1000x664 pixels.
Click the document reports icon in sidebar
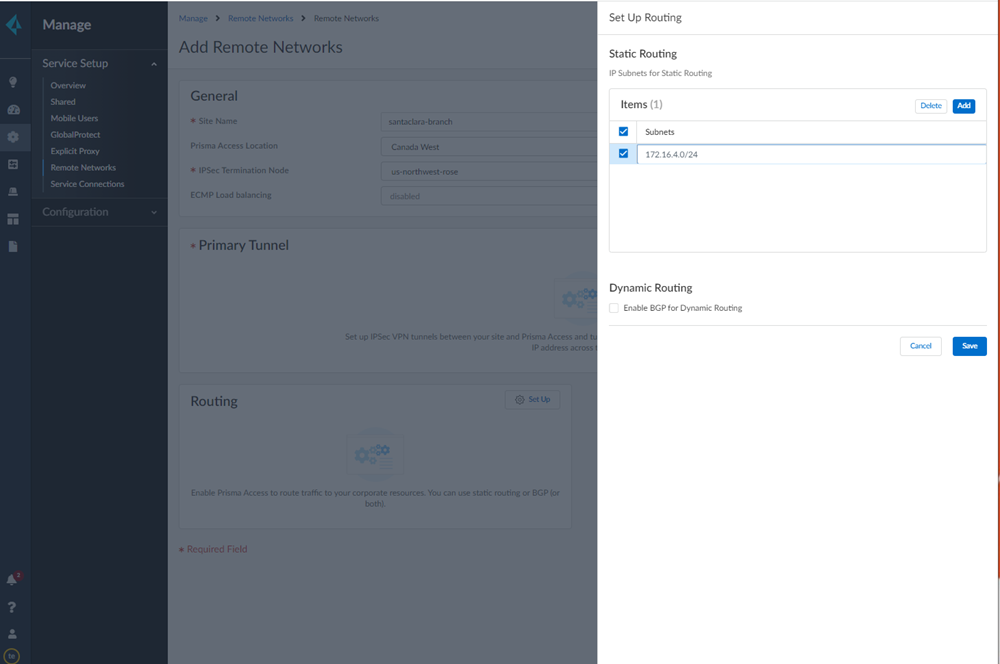tap(13, 246)
